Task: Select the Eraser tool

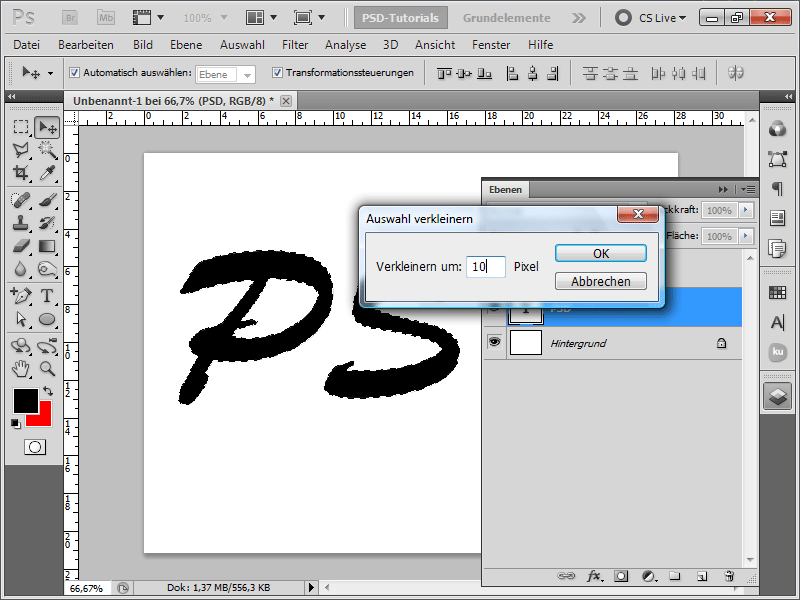Action: point(20,246)
